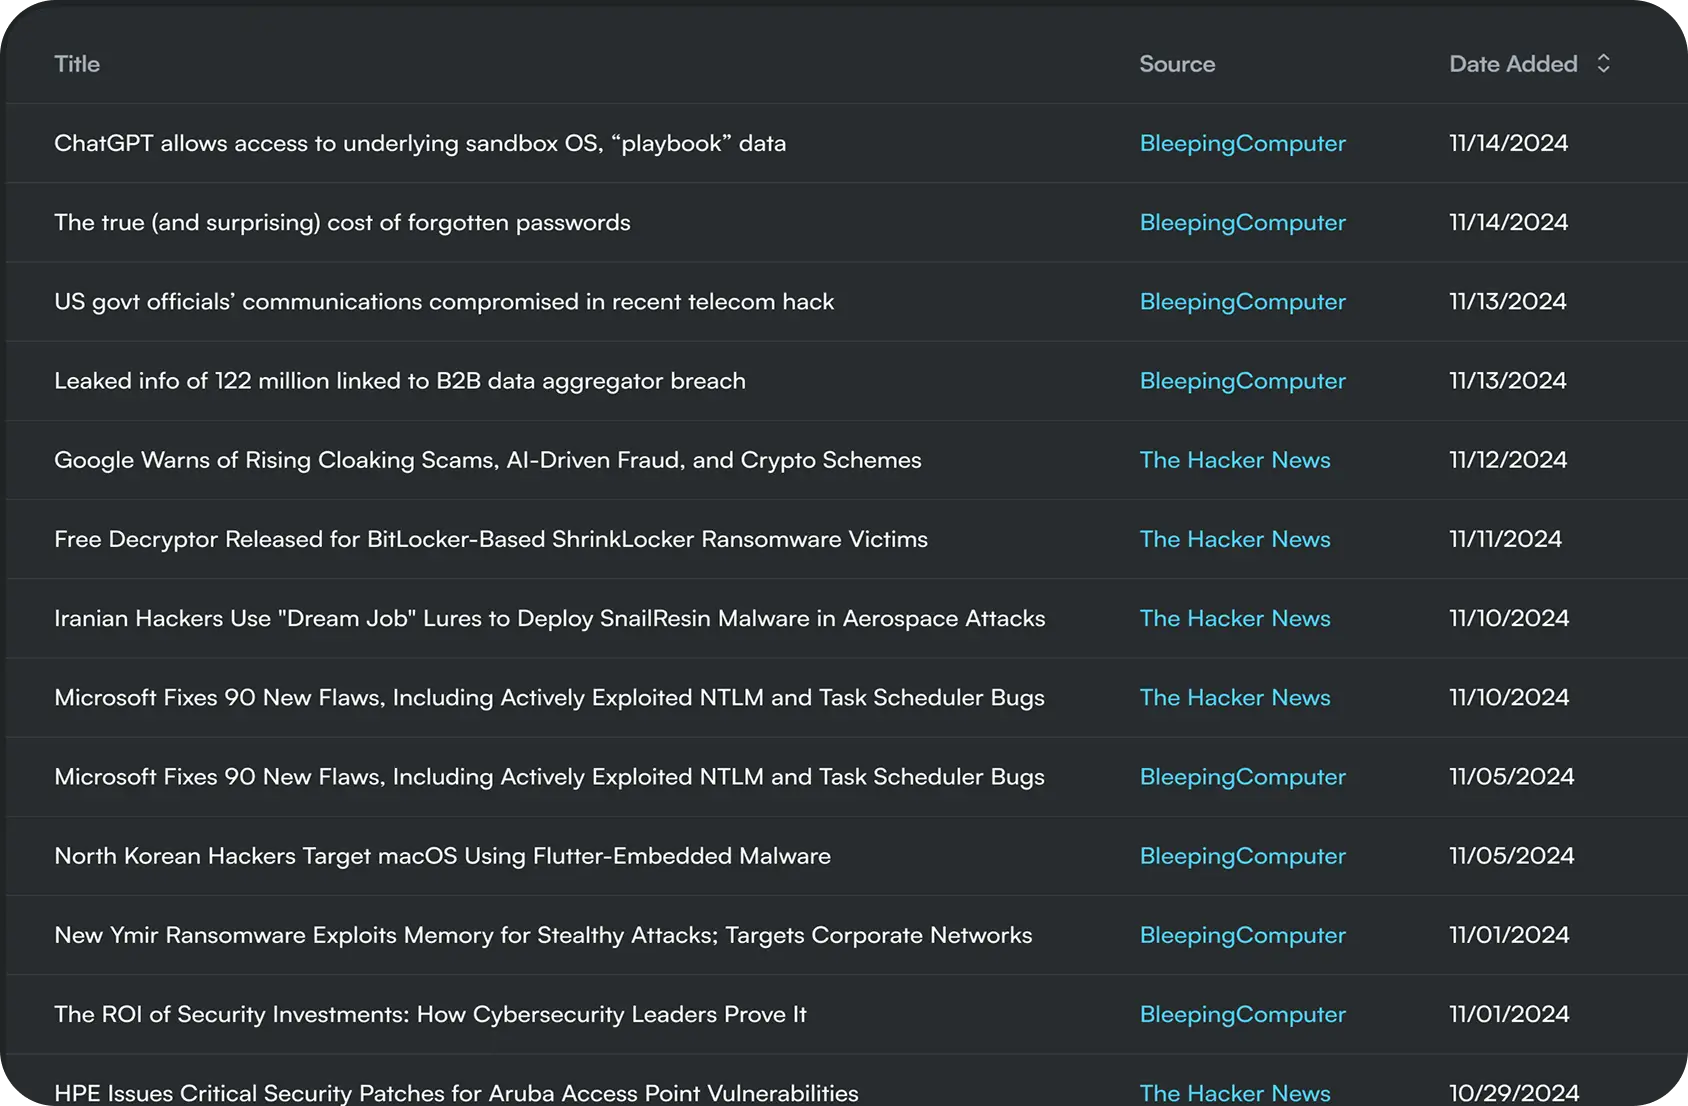Select title 'HPE Issues Critical Security Patches for Aruba'
The width and height of the screenshot is (1688, 1106).
[x=456, y=1092]
